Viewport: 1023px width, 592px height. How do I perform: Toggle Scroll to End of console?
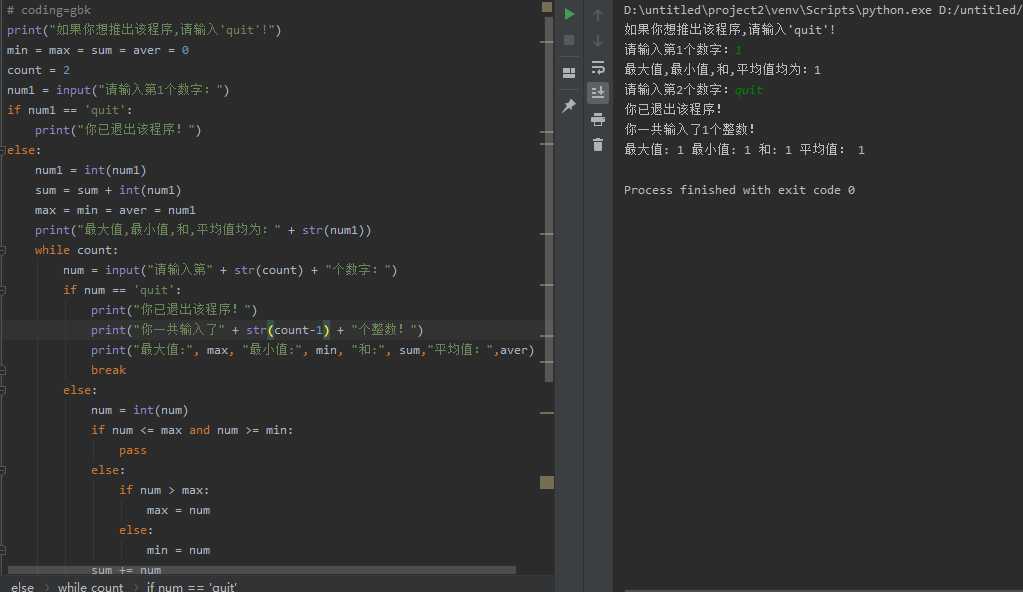[598, 93]
